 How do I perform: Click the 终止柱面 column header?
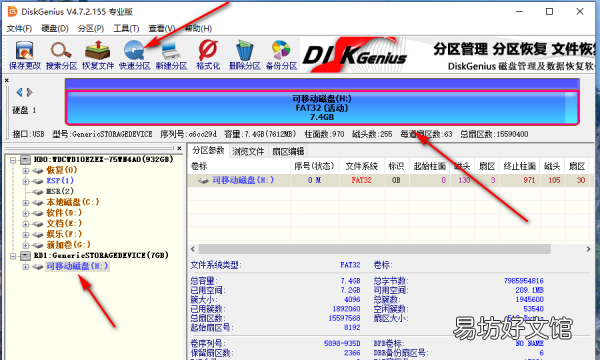point(520,166)
